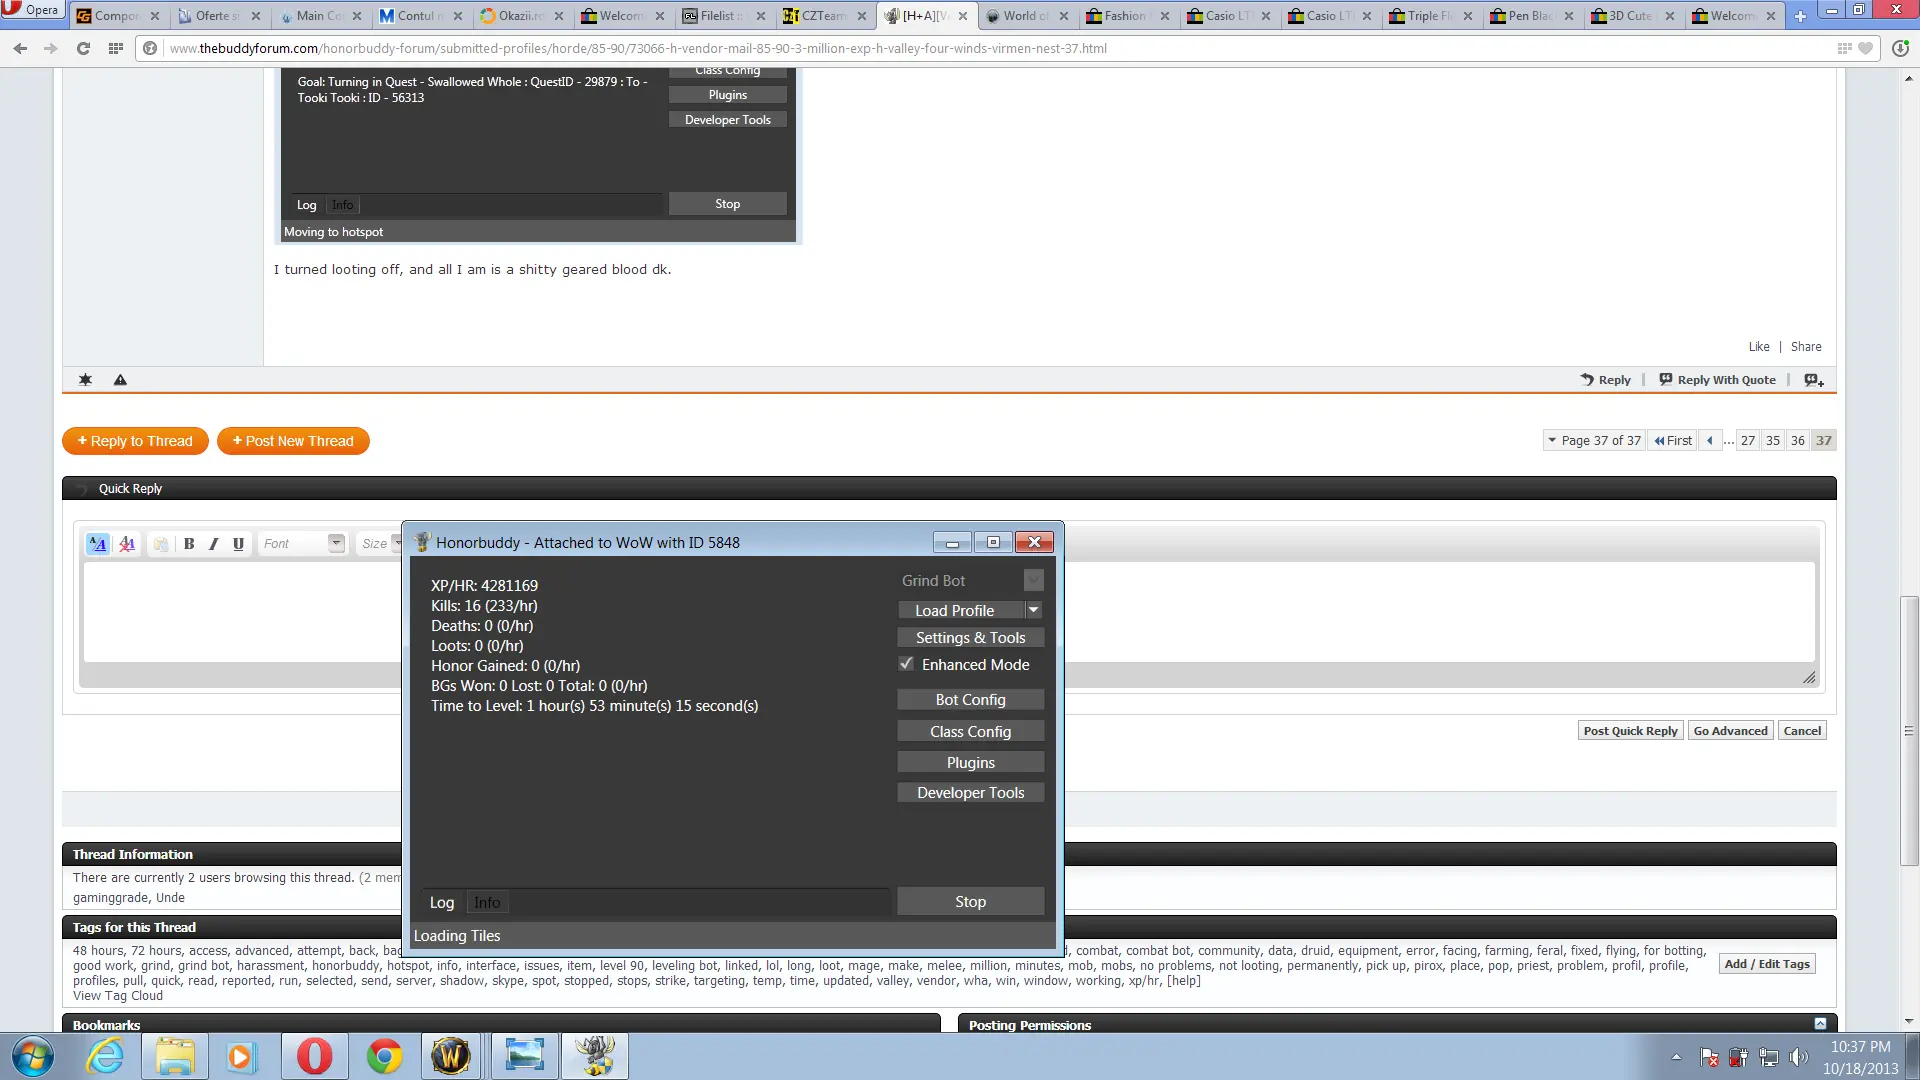1920x1080 pixels.
Task: Stop the bot in Honorbuddy window
Action: (x=970, y=902)
